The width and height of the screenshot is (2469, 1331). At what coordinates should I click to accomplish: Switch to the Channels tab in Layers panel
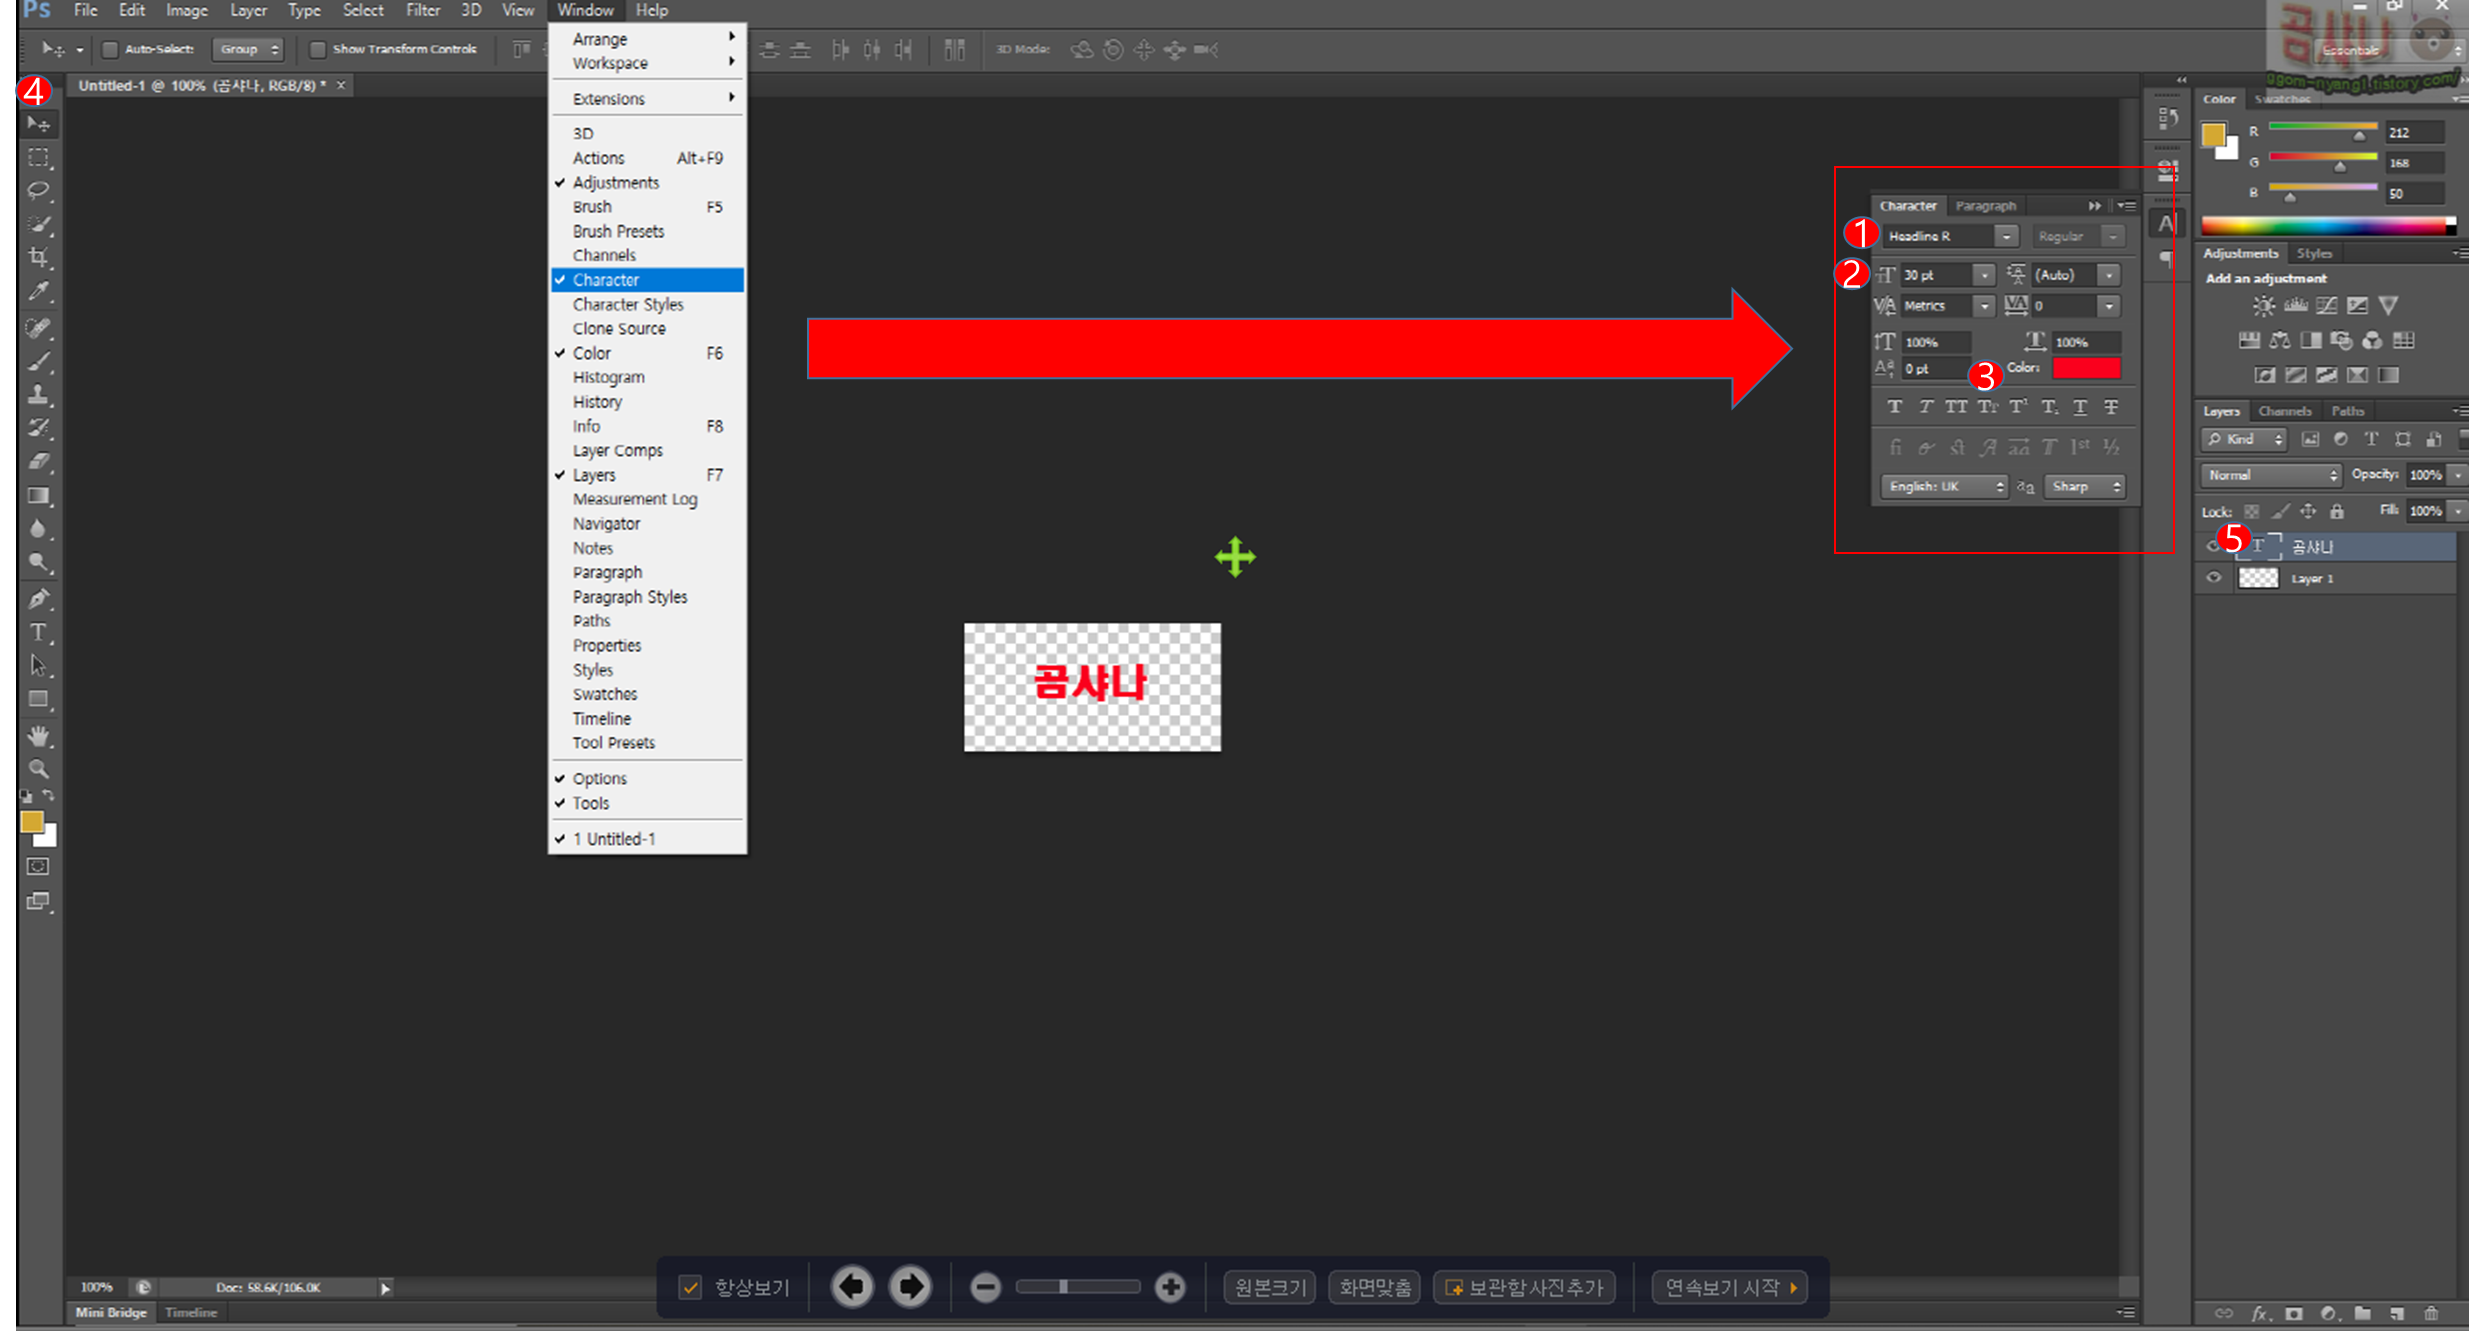(2284, 411)
